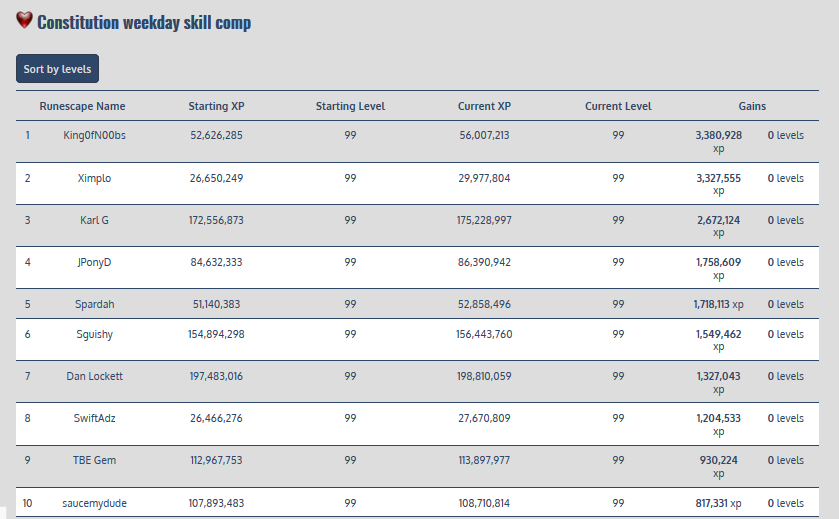Click the Sguishy player name
Image resolution: width=839 pixels, height=519 pixels.
click(x=95, y=334)
